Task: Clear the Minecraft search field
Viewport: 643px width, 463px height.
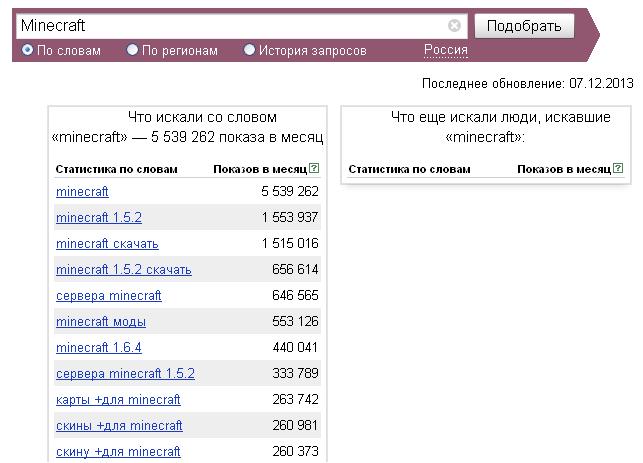Action: (454, 26)
